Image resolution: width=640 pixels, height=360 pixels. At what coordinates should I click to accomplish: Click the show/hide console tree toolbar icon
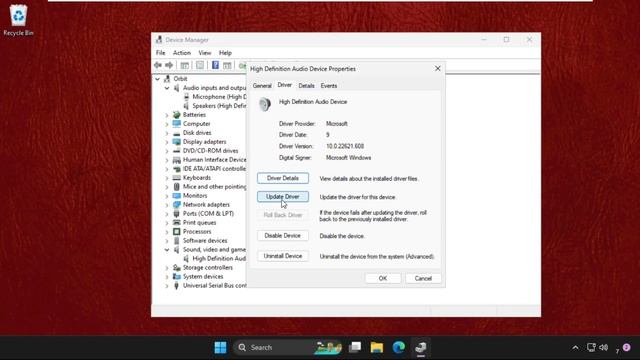click(x=184, y=65)
